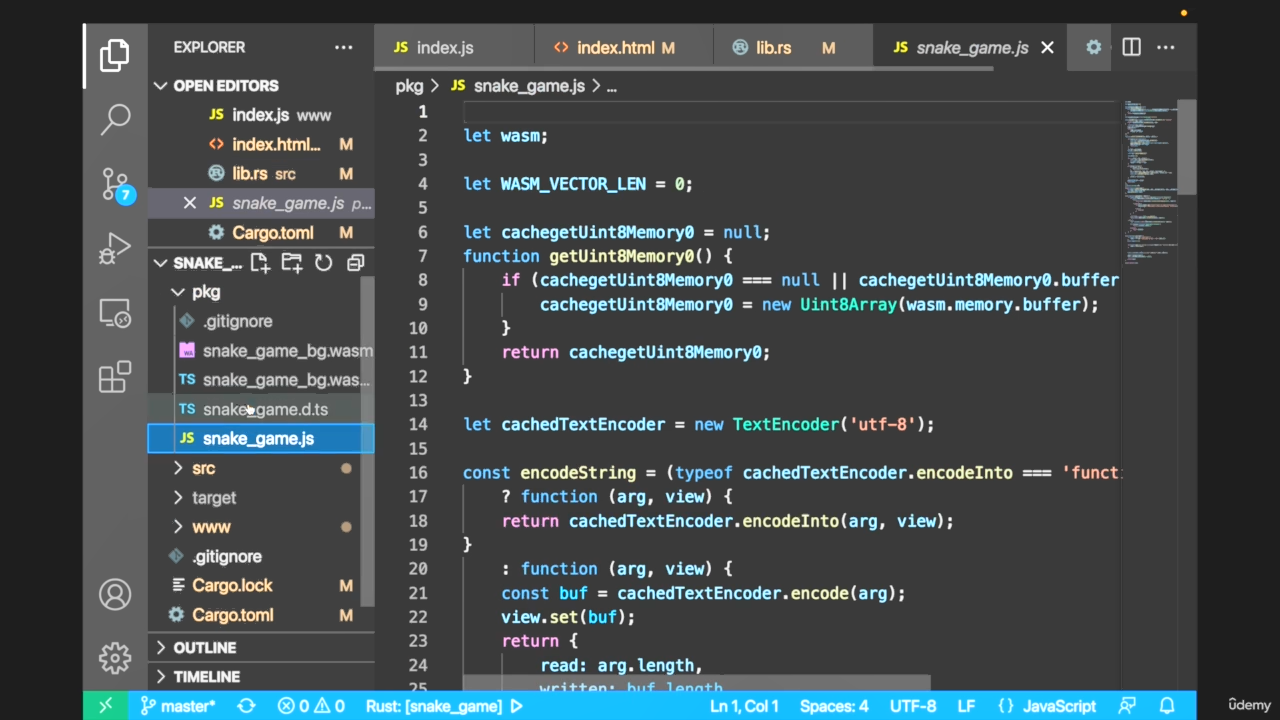Click the Refresh Explorer icon
Screen dimensions: 1280x720
click(323, 263)
